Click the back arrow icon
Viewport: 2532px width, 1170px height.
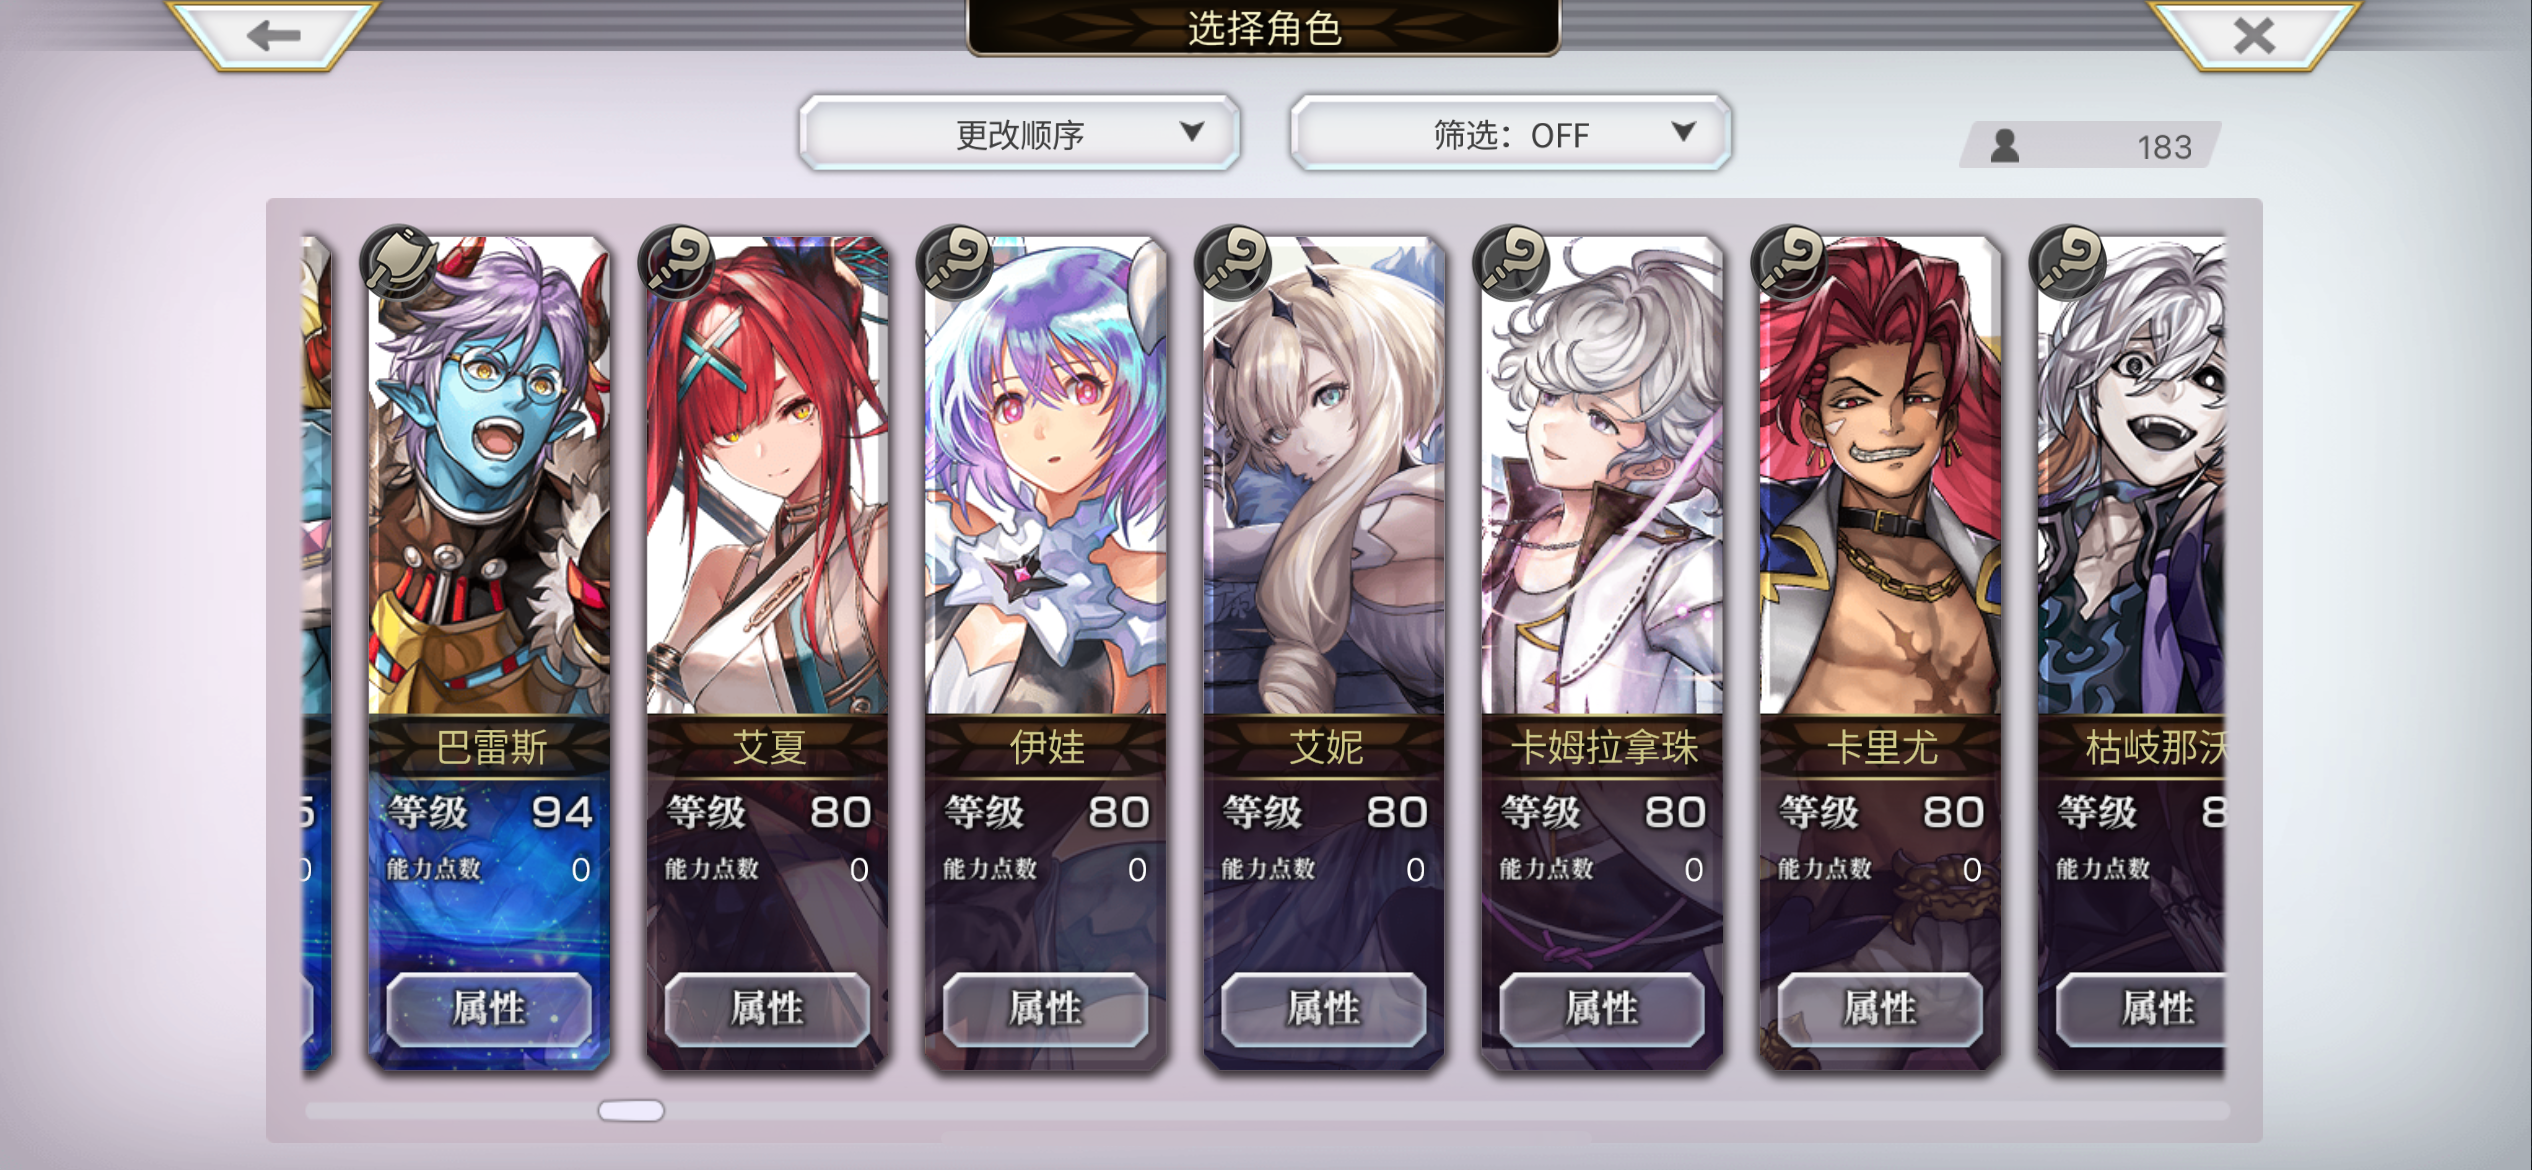click(x=273, y=36)
